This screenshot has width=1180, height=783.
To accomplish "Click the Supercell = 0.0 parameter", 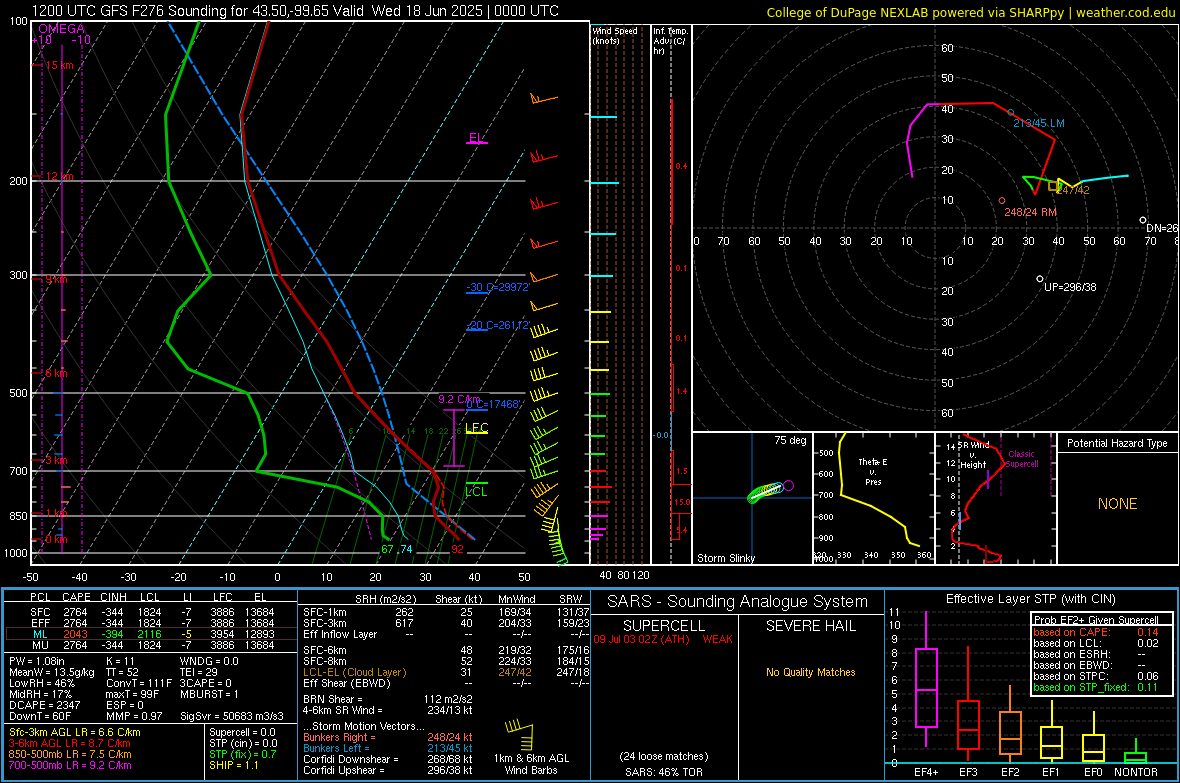I will (x=242, y=732).
